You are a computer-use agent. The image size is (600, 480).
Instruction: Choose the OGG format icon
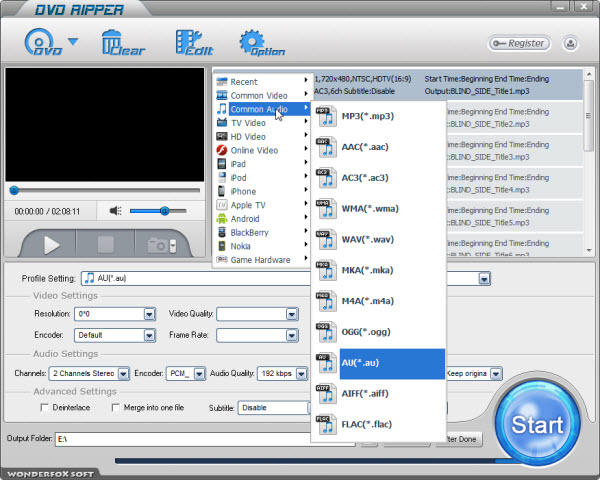pos(326,332)
